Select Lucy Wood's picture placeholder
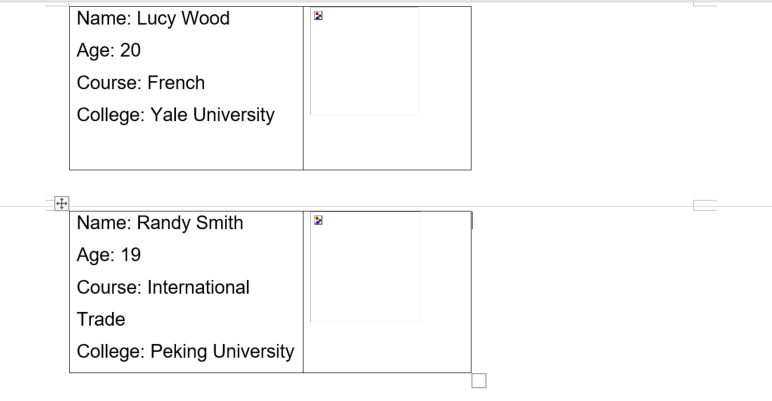The height and width of the screenshot is (401, 772). (364, 61)
